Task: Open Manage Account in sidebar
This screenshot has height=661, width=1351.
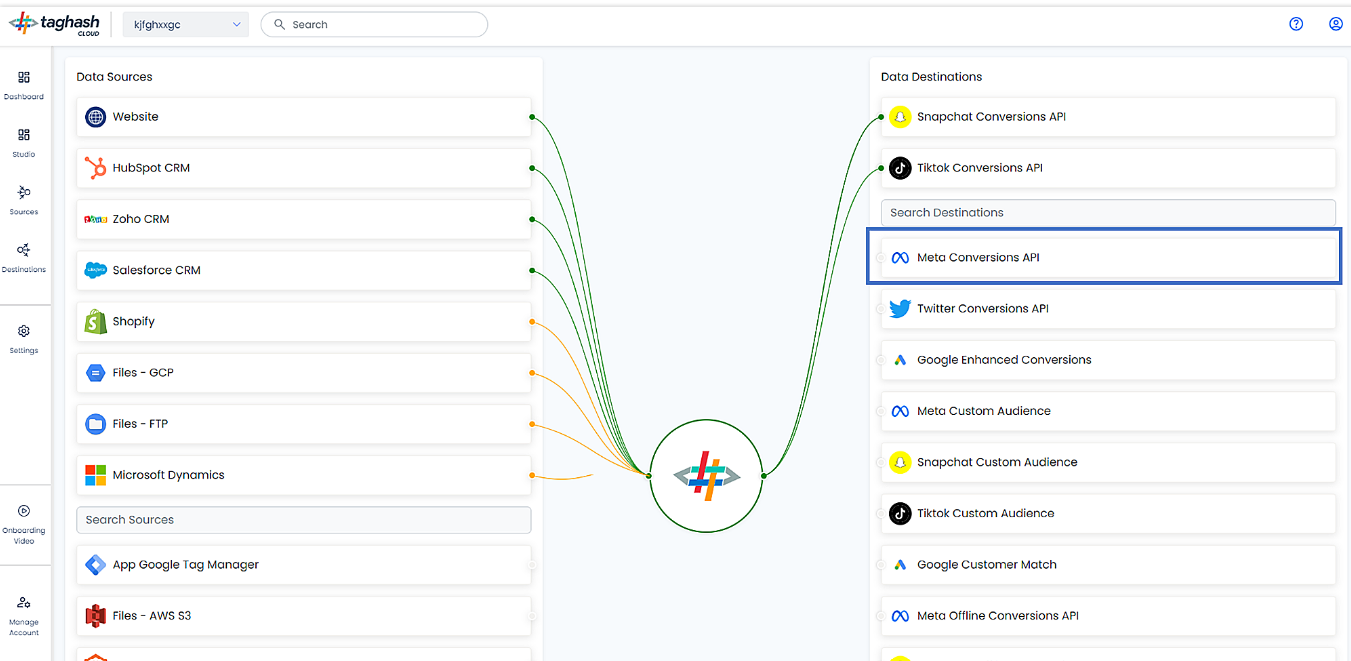Action: point(24,602)
